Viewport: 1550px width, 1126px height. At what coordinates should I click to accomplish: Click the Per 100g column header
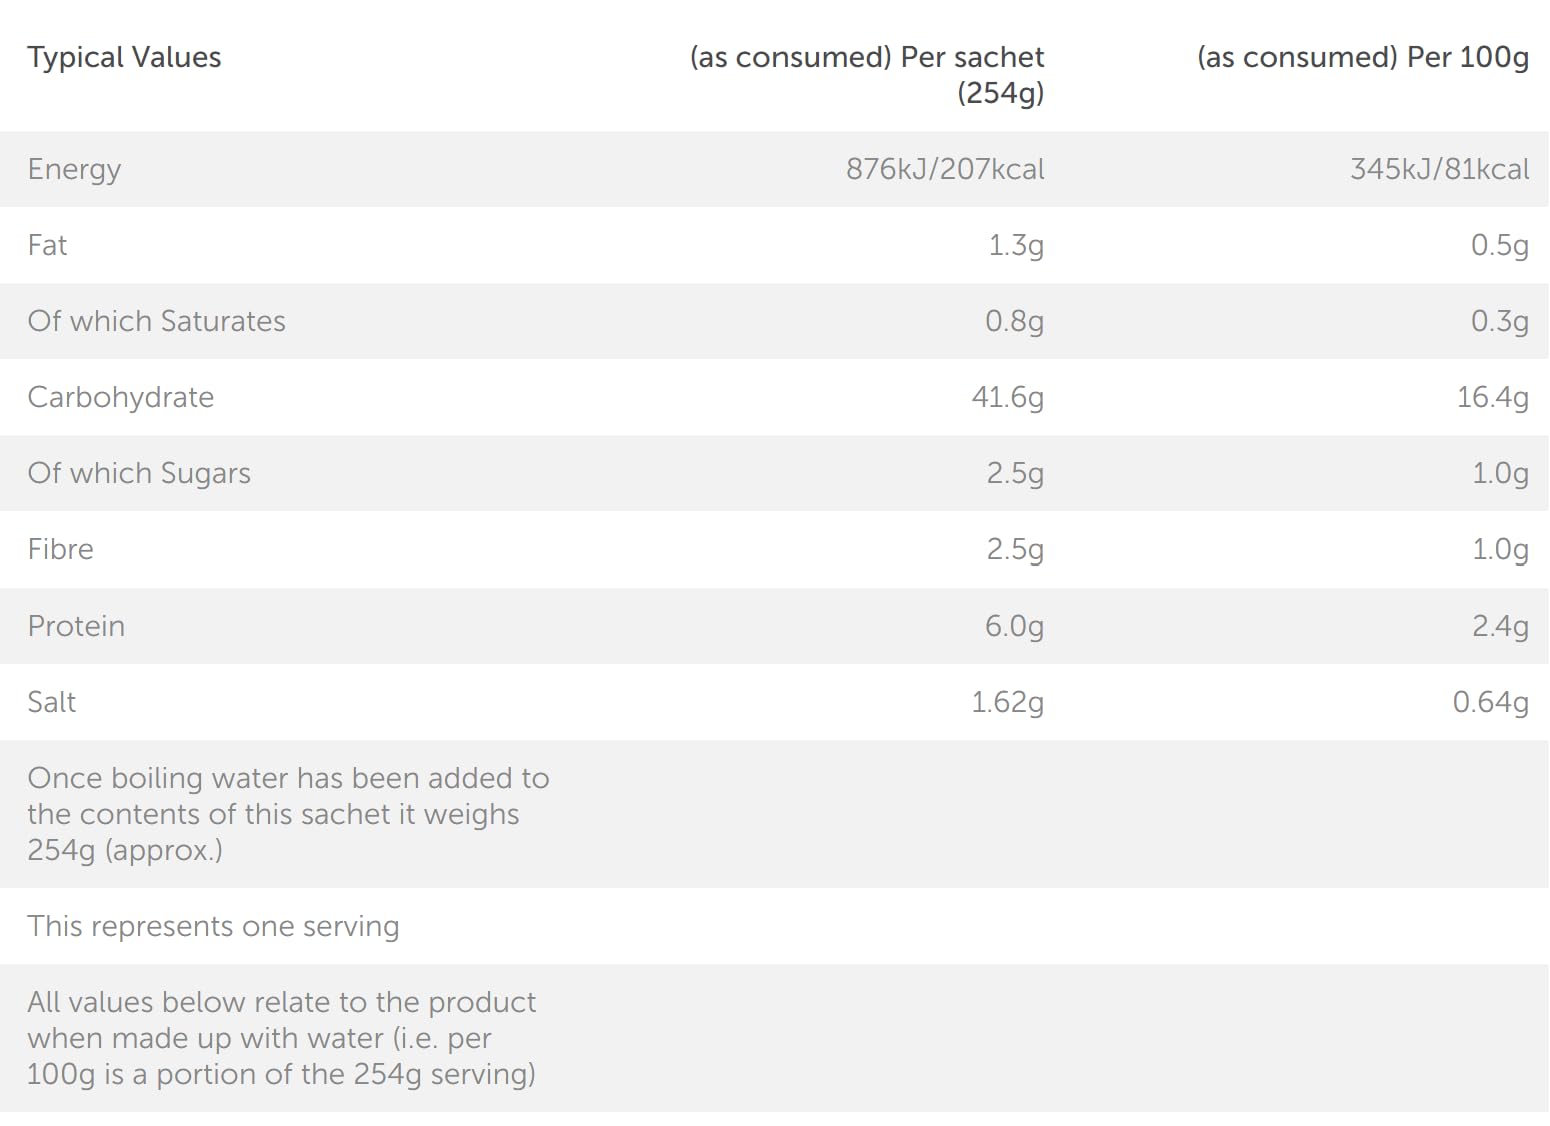[x=1362, y=57]
